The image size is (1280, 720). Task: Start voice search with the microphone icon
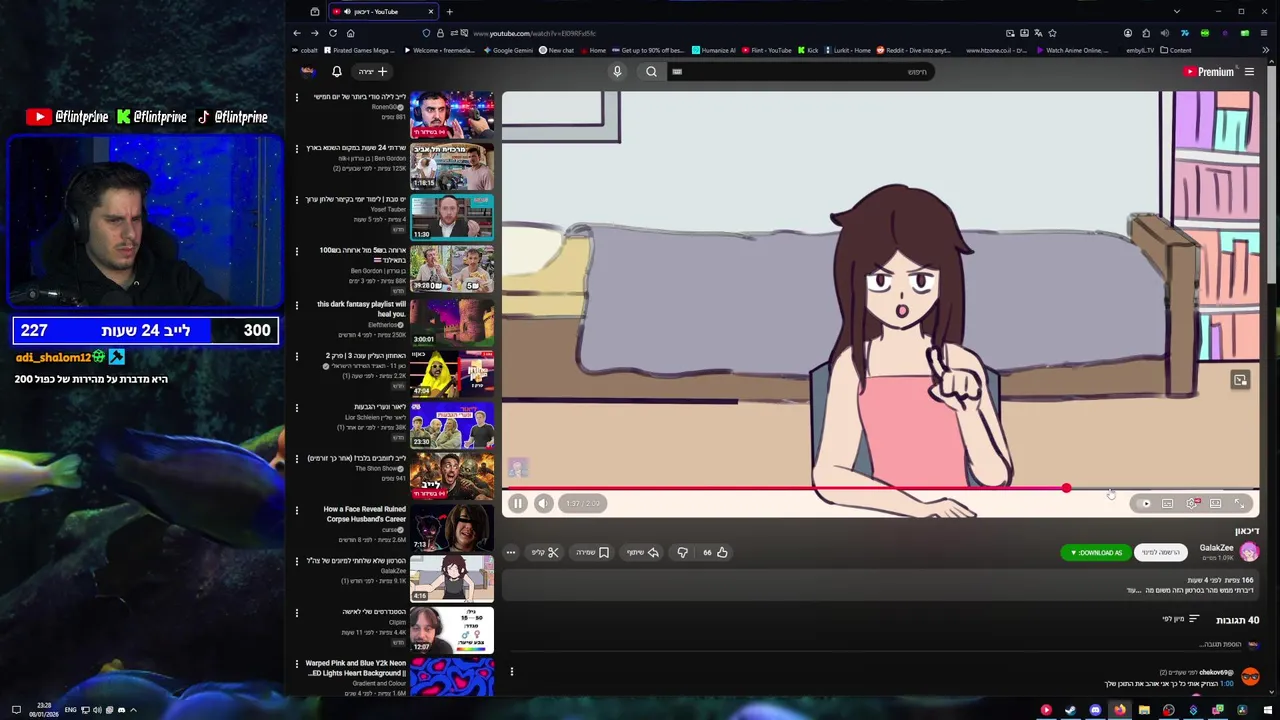point(617,71)
